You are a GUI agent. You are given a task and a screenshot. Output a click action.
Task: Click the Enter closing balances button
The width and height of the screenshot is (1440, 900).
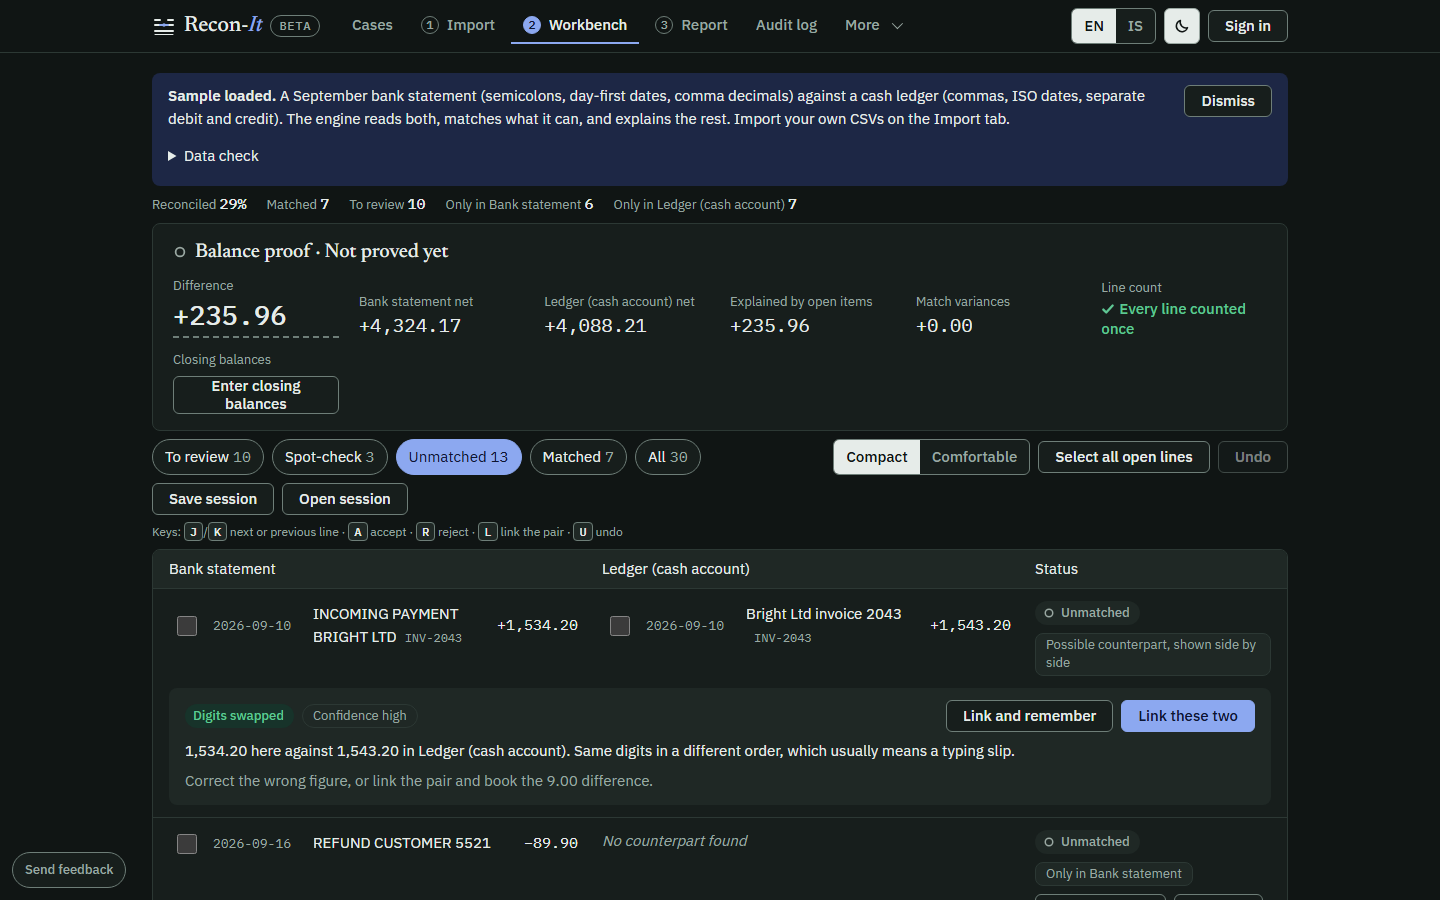point(256,395)
